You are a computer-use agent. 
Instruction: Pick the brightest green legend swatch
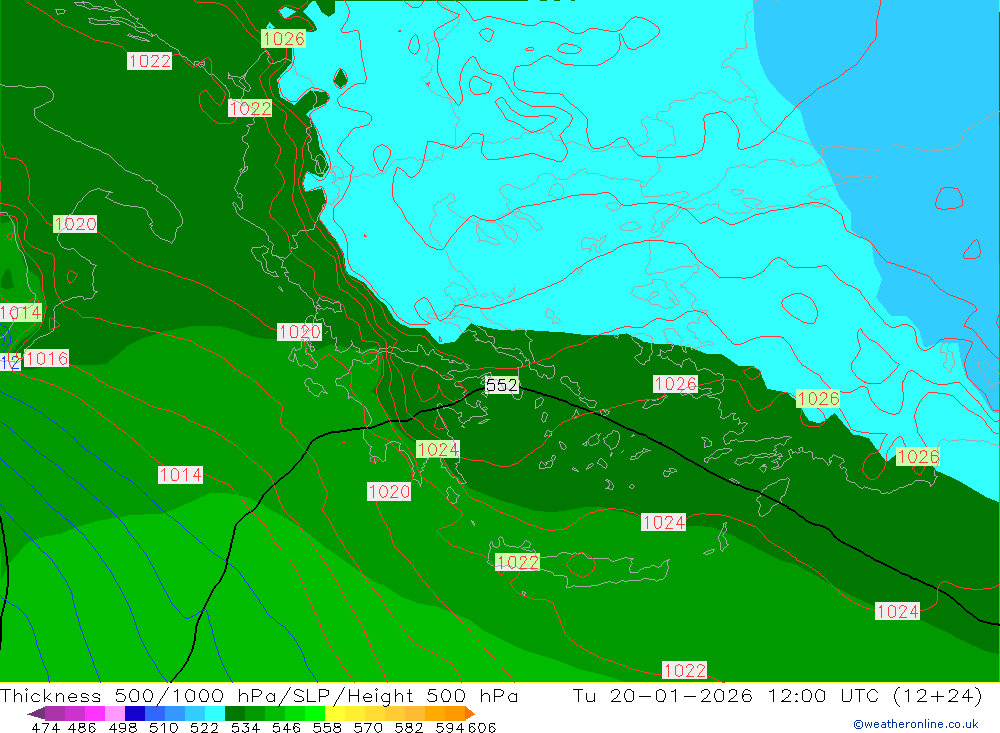[315, 713]
